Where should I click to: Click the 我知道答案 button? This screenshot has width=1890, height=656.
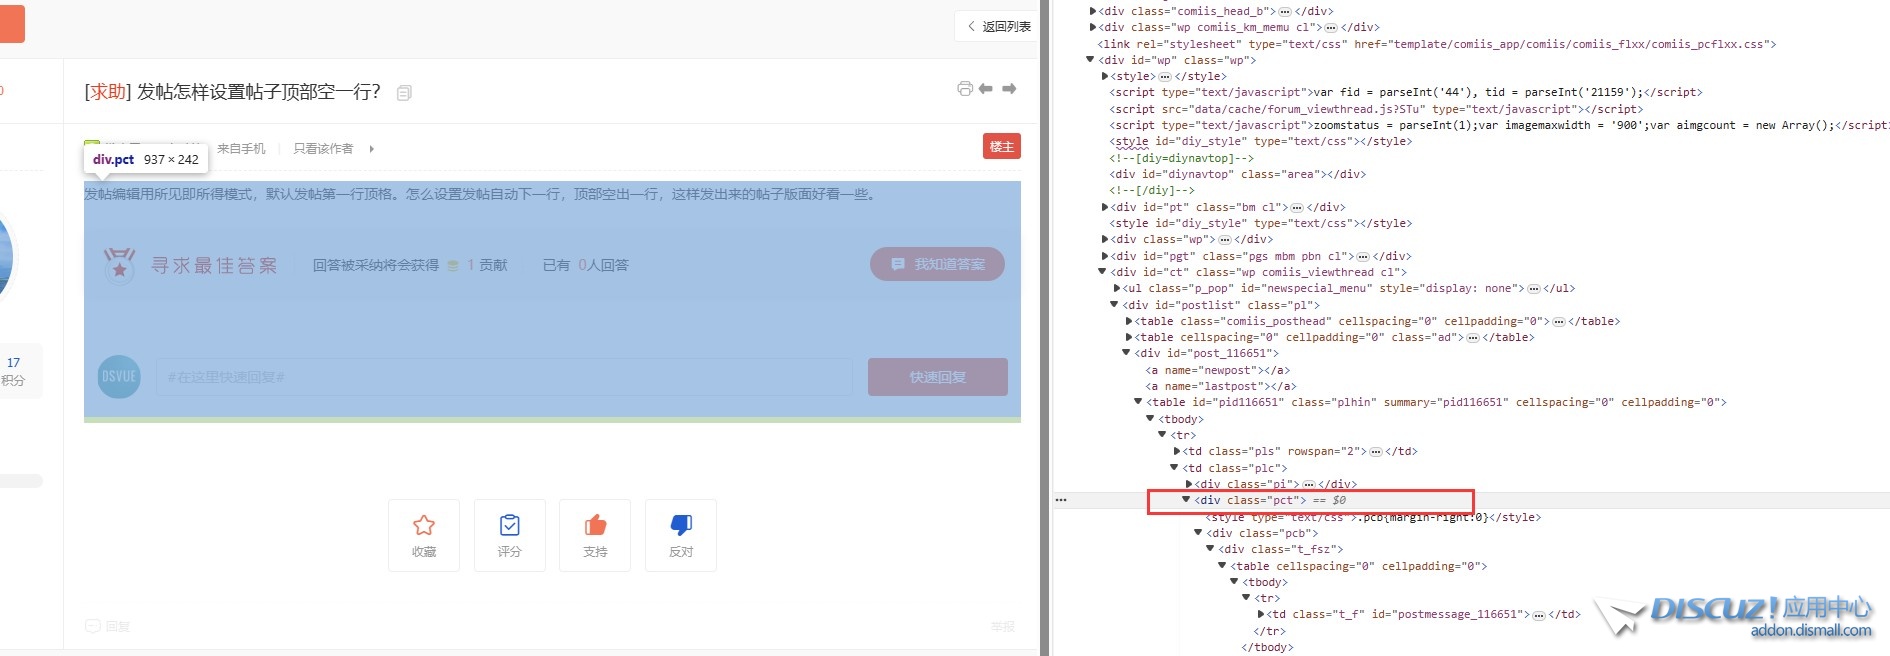(x=937, y=264)
